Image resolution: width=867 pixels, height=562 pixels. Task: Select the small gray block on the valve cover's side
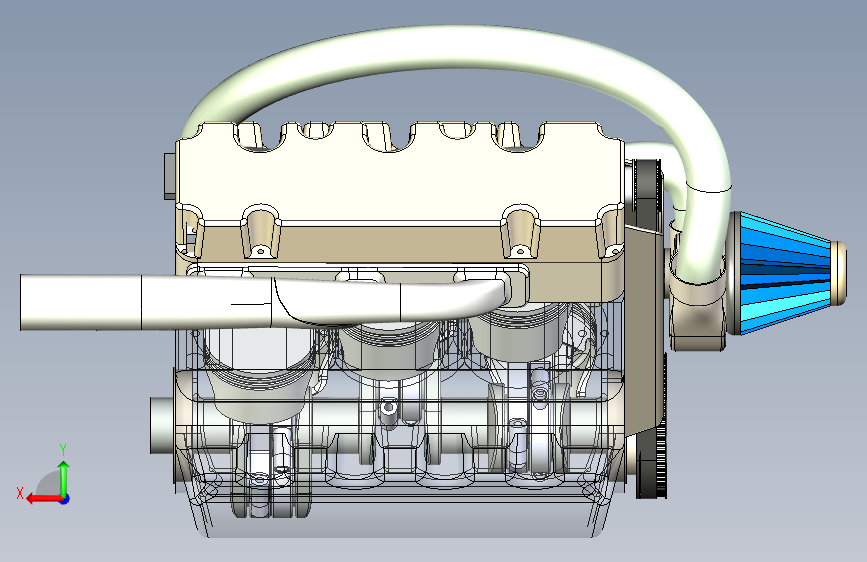tap(170, 176)
